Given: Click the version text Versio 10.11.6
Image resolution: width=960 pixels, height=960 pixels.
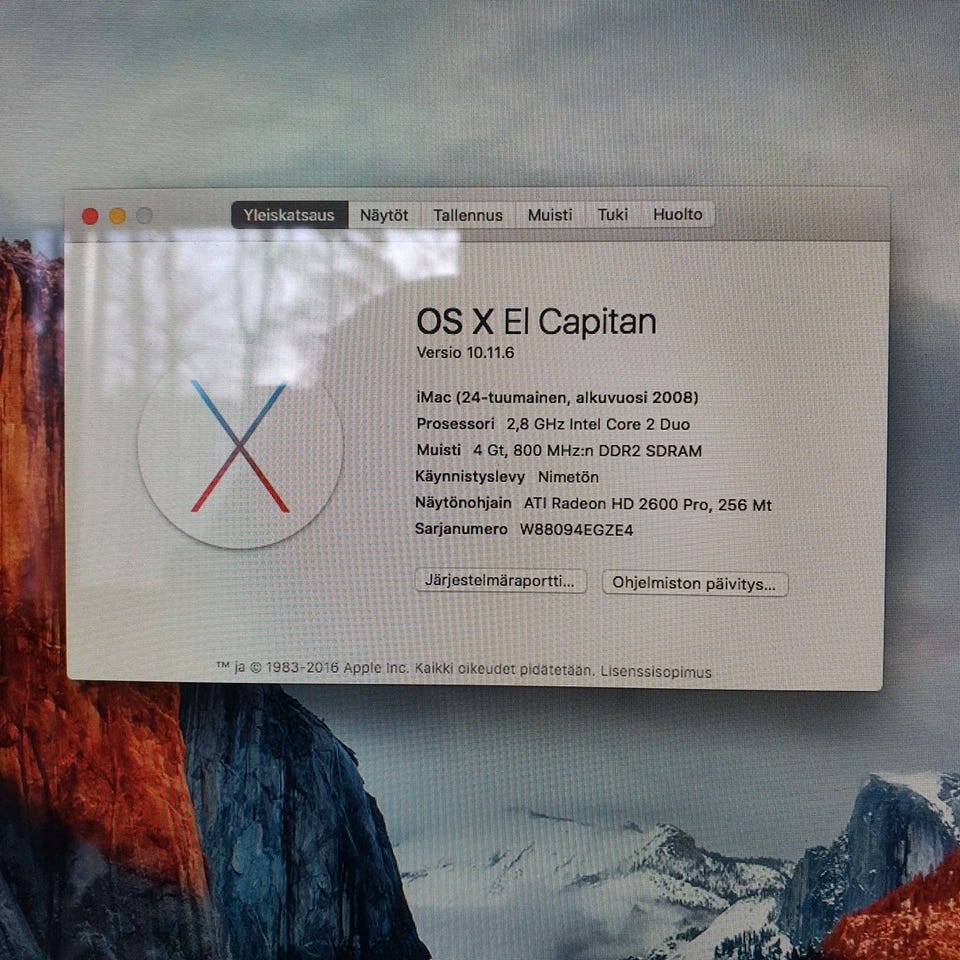Looking at the screenshot, I should click(465, 353).
